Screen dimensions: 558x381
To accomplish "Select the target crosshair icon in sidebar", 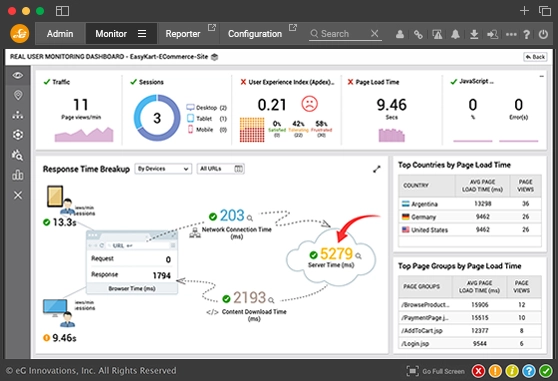I will tap(18, 135).
